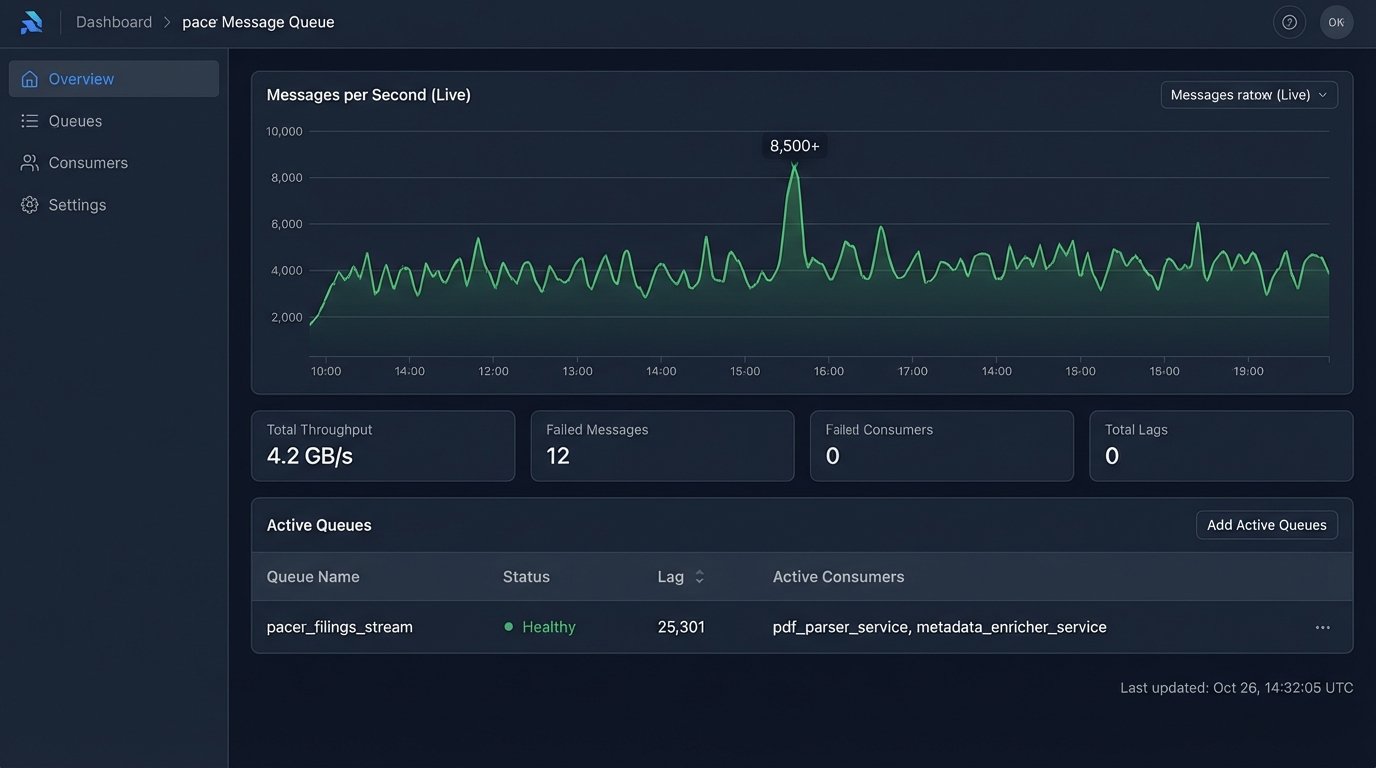Screen dimensions: 1376x768
Task: Select the Total Throughput stat card
Action: click(383, 446)
